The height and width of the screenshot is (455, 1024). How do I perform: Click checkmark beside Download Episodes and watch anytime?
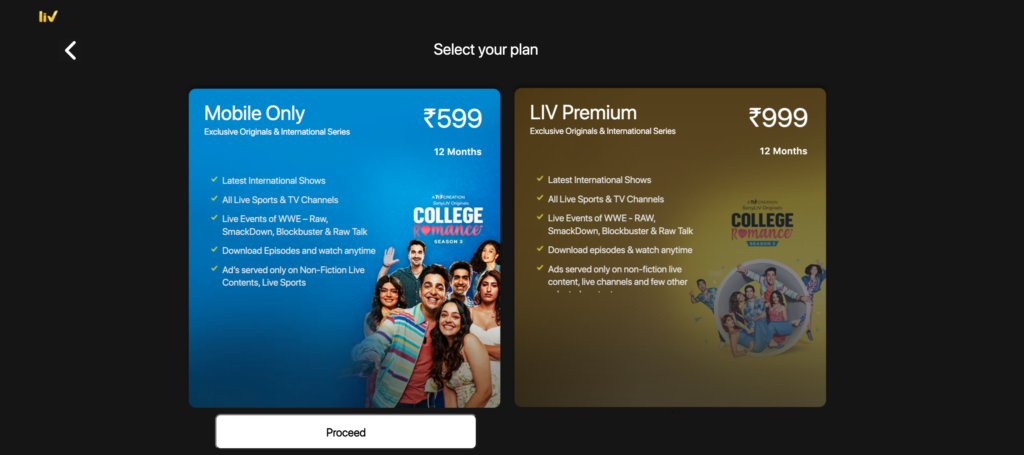214,250
